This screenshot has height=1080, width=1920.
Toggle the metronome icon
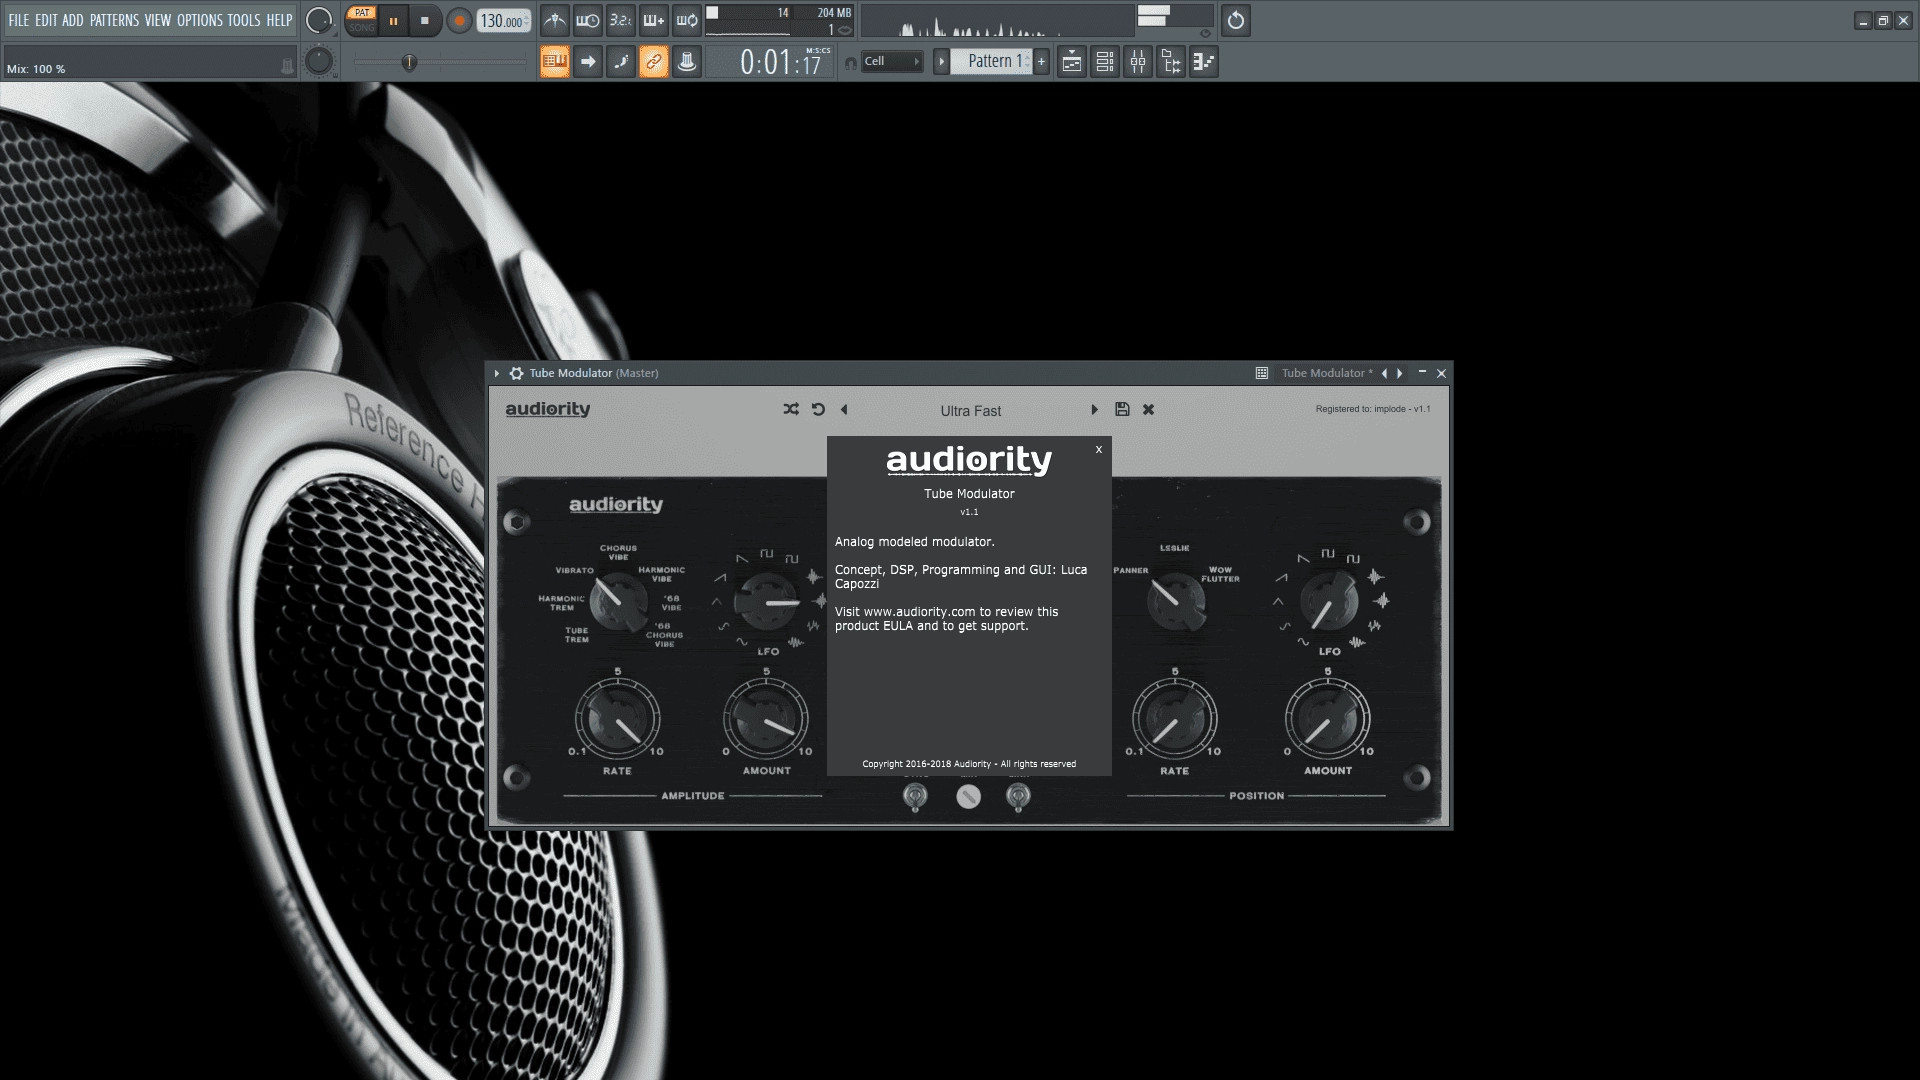tap(554, 20)
